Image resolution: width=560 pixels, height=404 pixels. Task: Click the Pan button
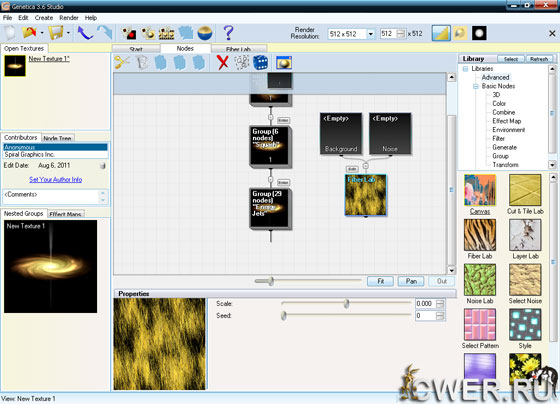tap(411, 281)
